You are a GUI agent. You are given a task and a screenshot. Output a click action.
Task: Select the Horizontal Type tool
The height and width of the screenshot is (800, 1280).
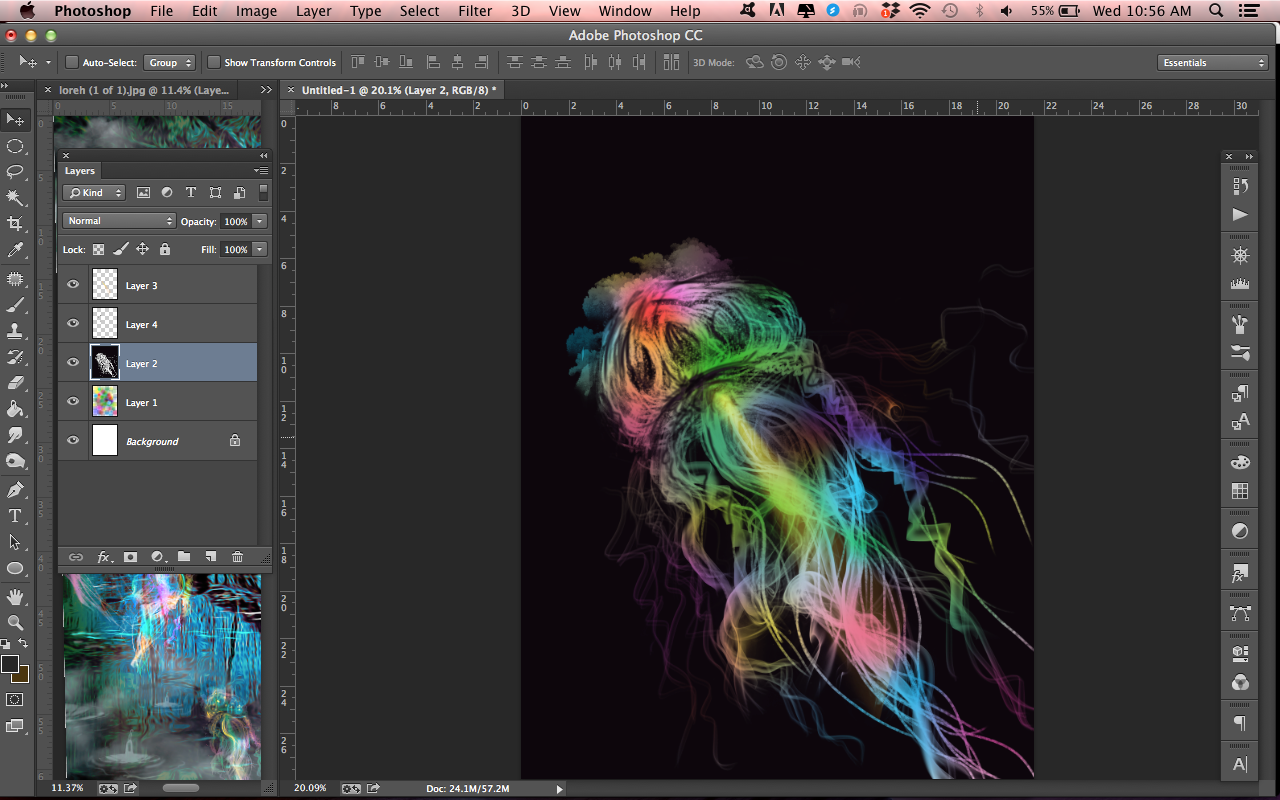pyautogui.click(x=15, y=516)
